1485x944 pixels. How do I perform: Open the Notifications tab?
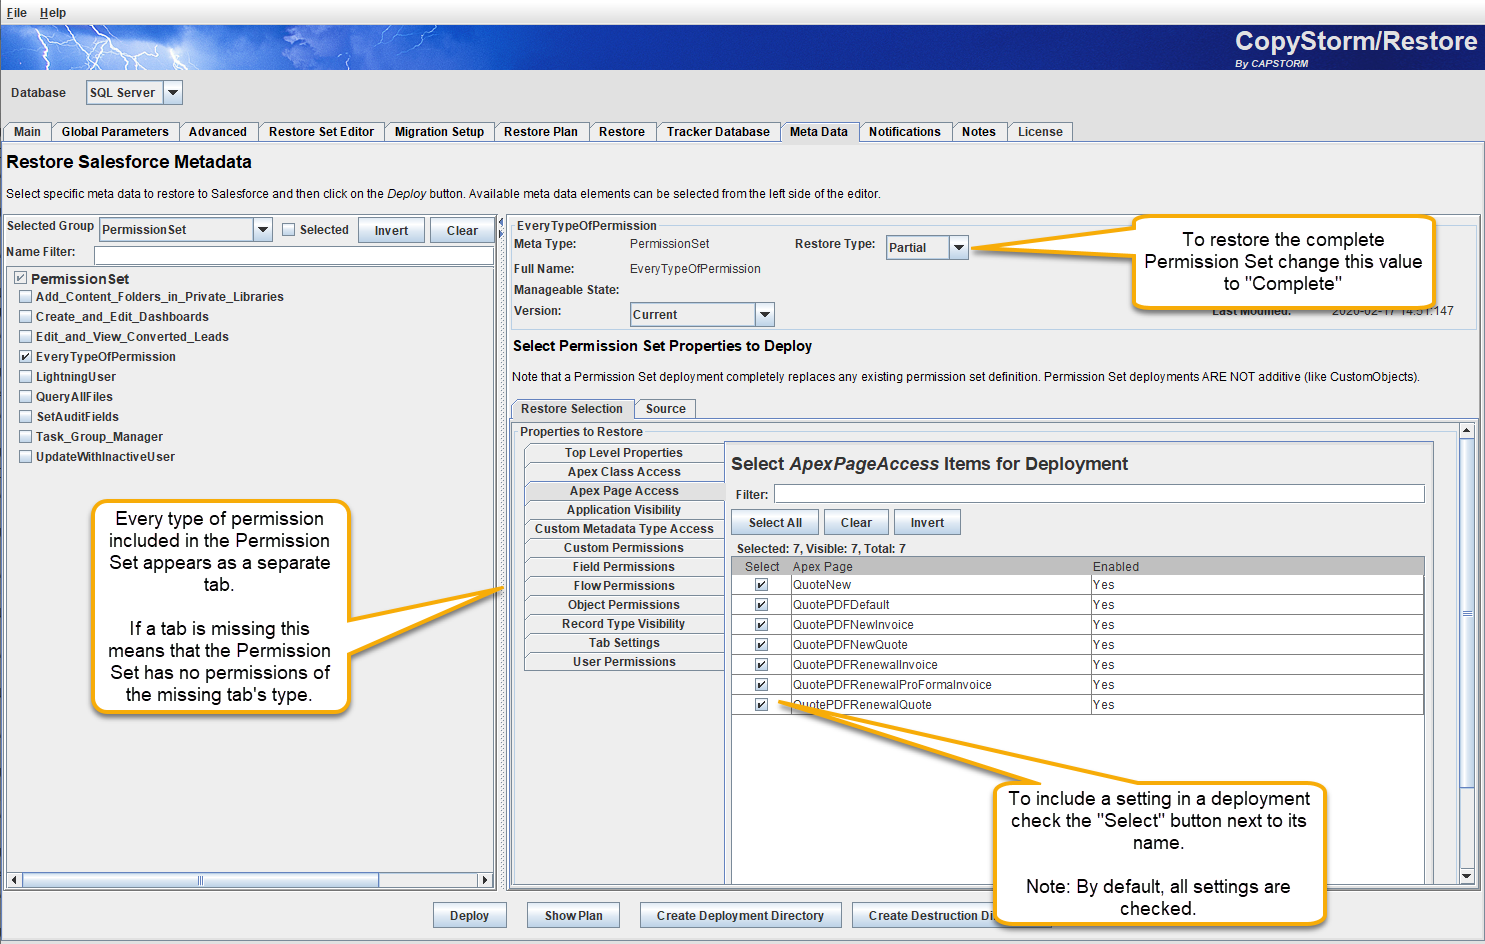pos(905,132)
